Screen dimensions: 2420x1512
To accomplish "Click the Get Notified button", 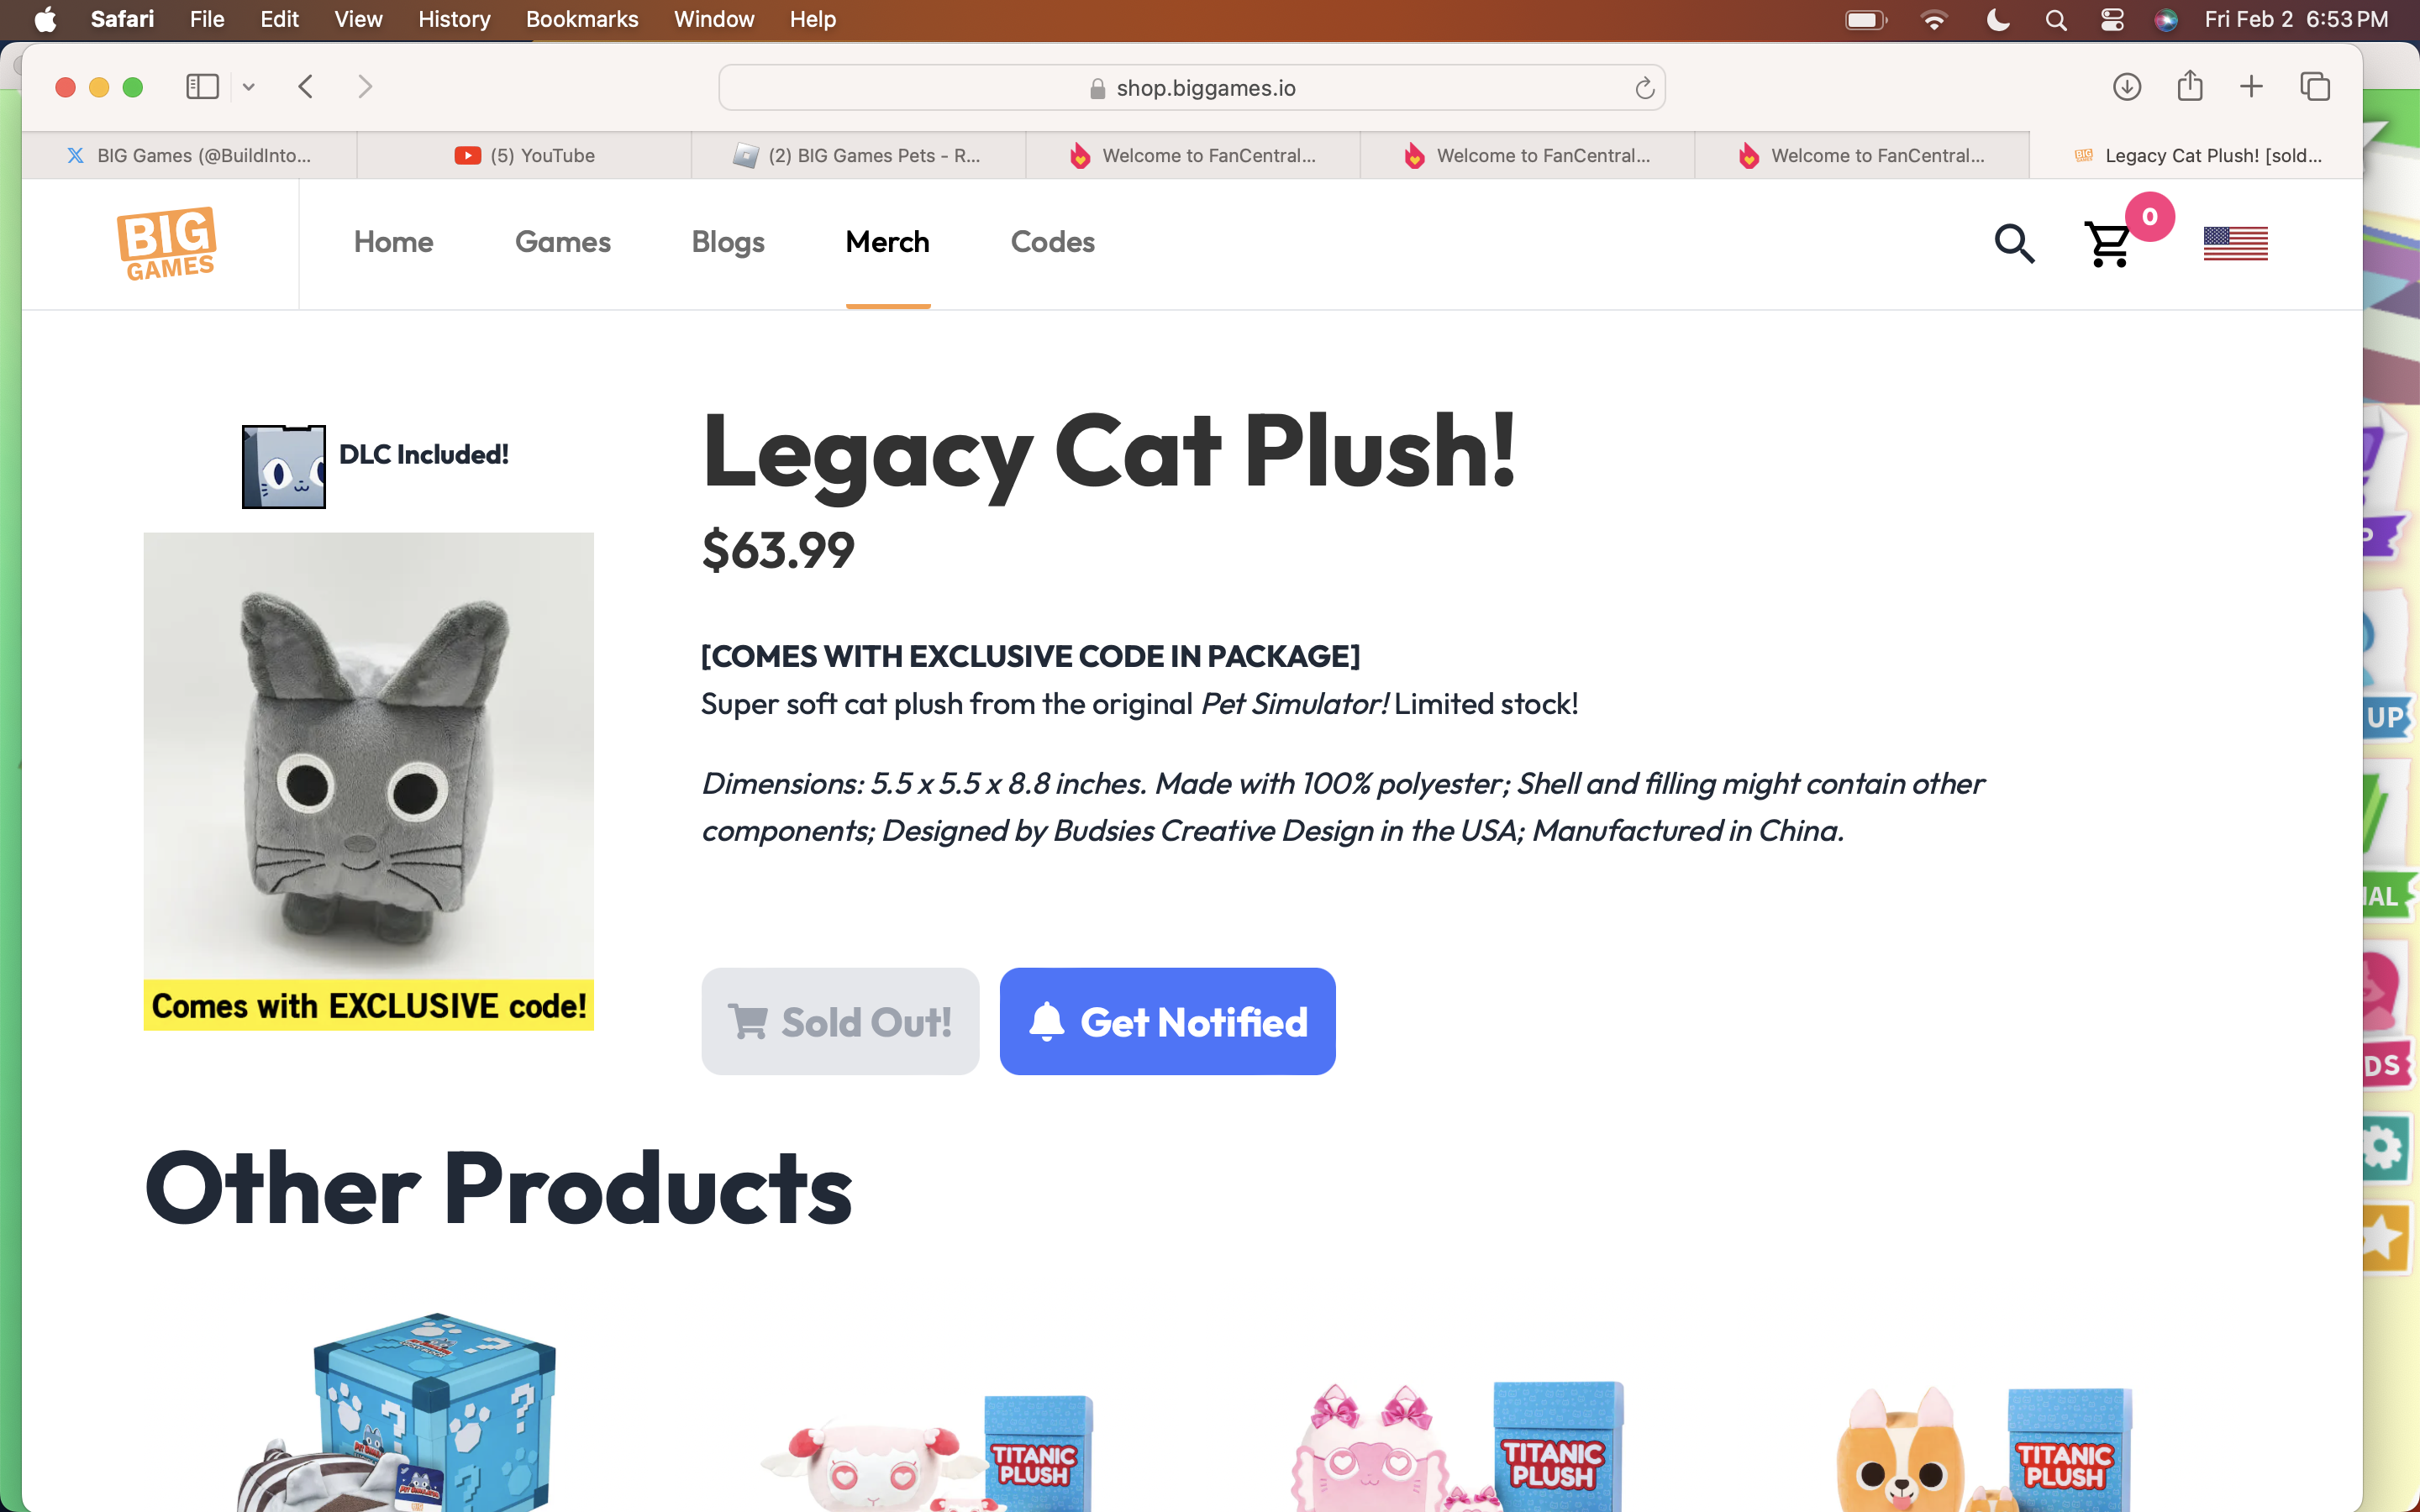I will point(1167,1021).
